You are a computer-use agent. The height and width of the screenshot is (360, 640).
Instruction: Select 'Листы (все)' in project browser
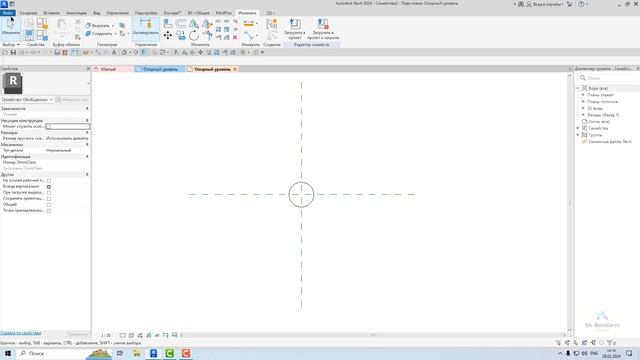(x=599, y=122)
